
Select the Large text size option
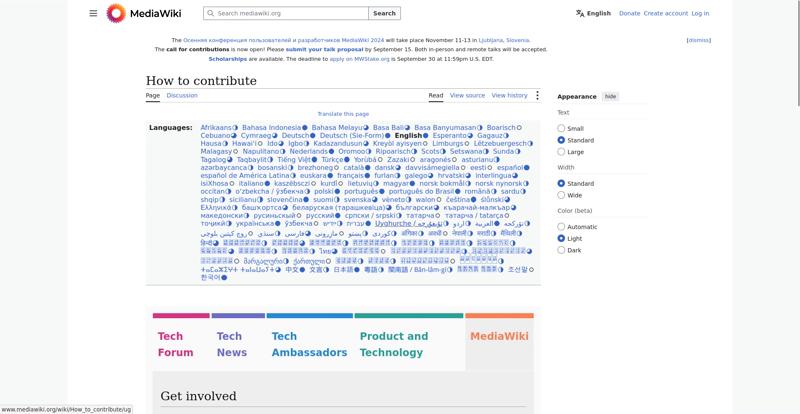[x=561, y=152]
